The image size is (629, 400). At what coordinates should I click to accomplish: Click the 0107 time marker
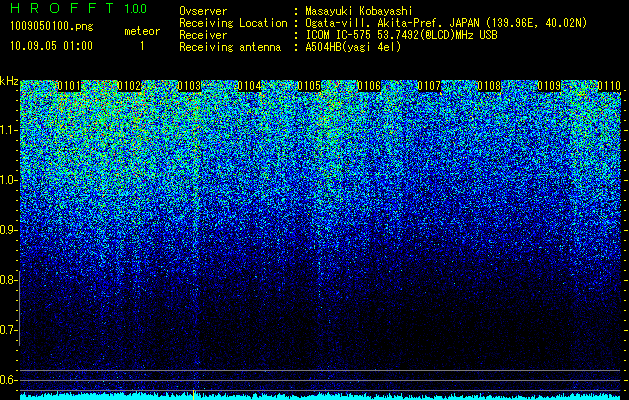(x=429, y=86)
